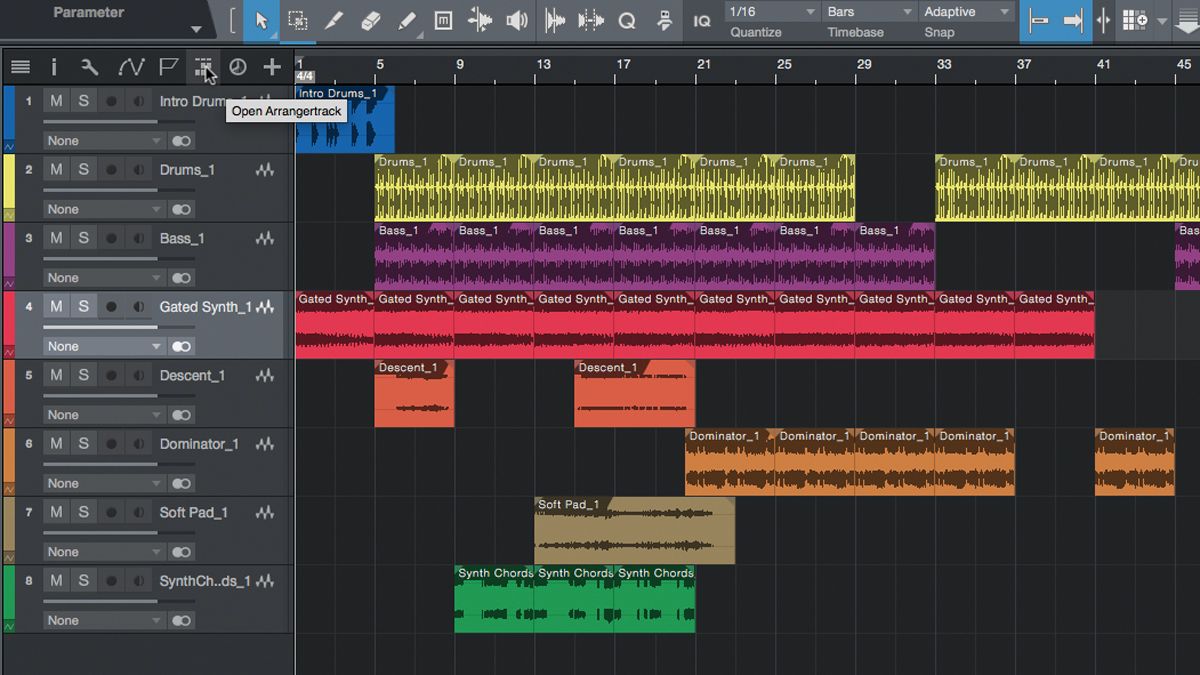Click the Timebase Bars selector

coord(868,12)
